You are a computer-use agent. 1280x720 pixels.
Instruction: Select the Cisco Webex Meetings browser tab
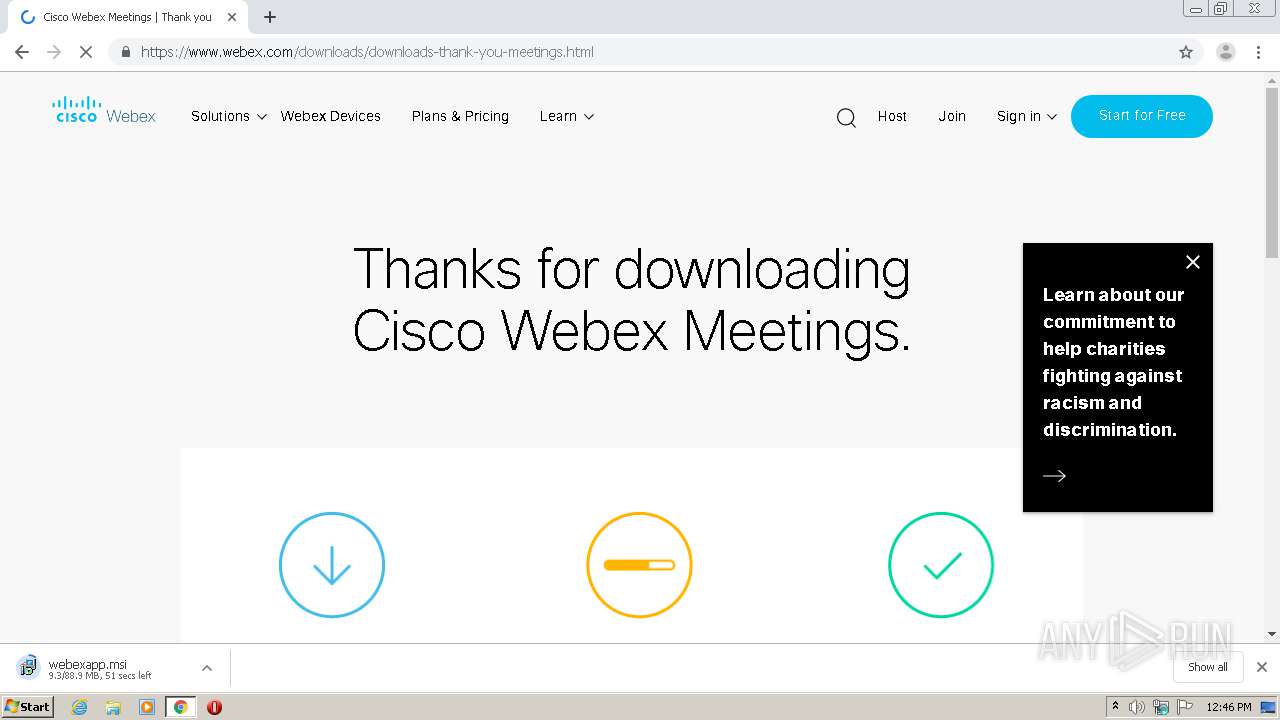click(x=127, y=17)
